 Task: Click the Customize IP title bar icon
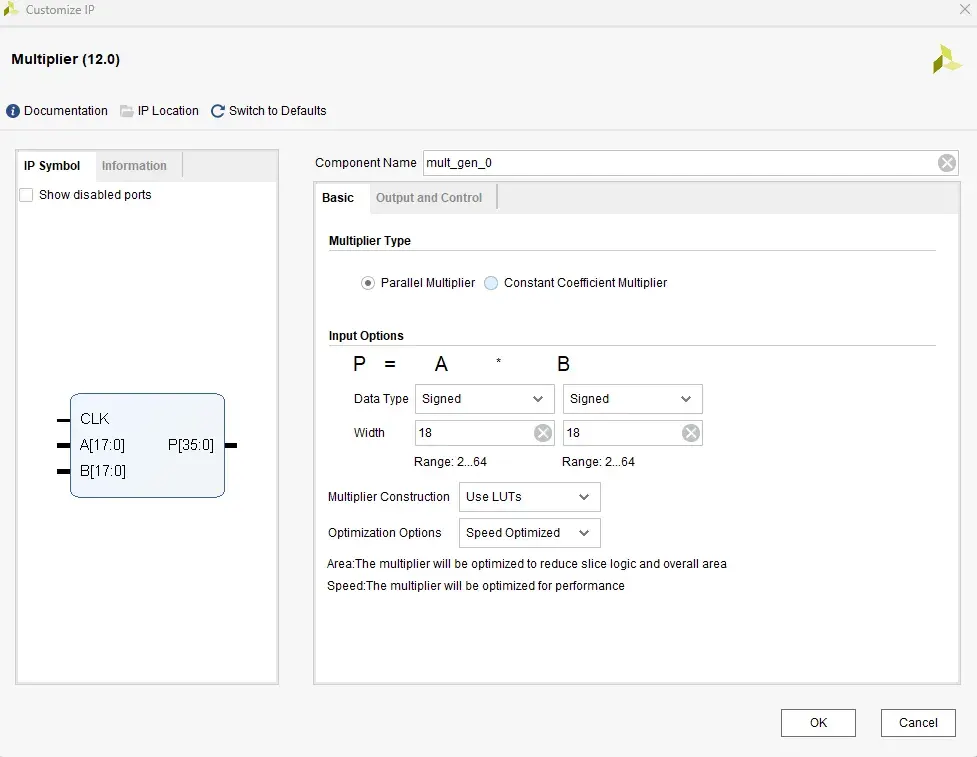(x=11, y=9)
